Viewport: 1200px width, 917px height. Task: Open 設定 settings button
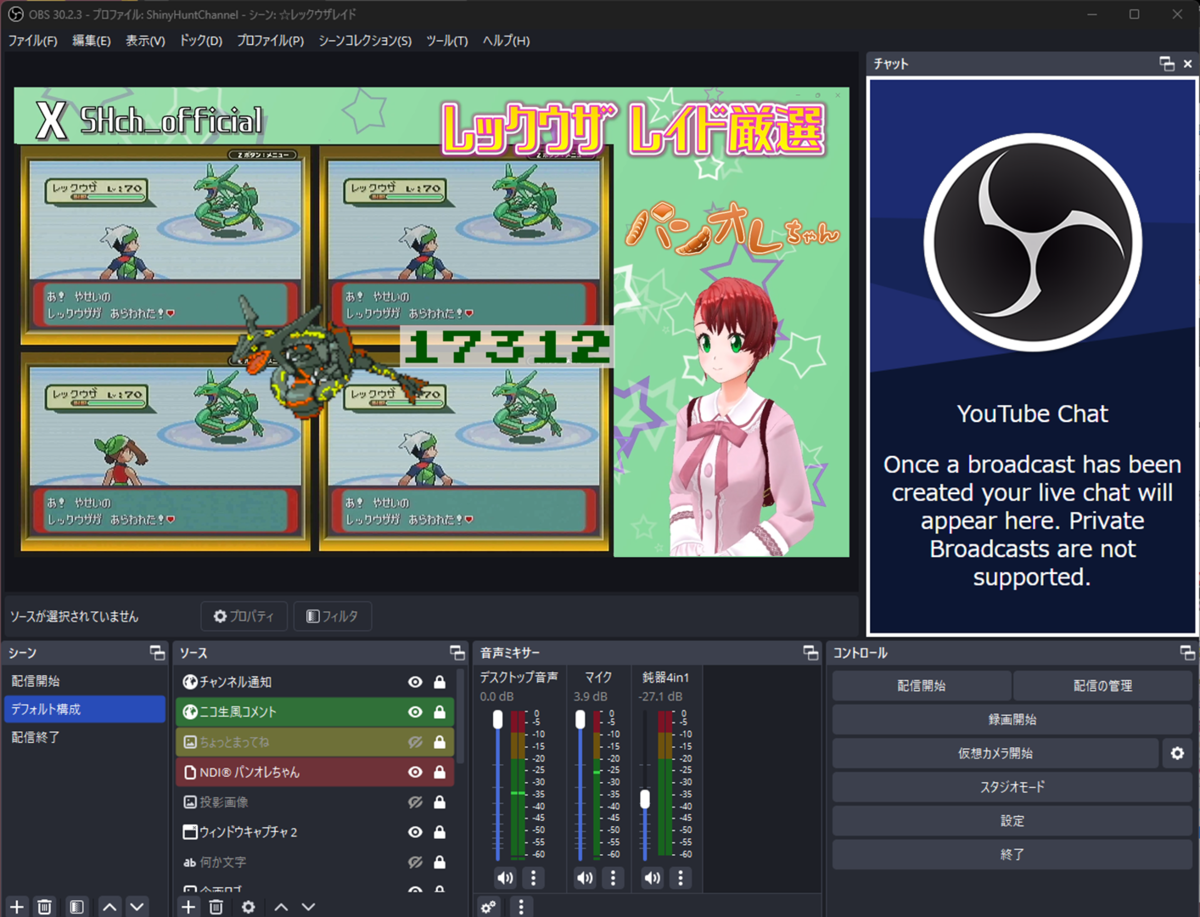1012,821
